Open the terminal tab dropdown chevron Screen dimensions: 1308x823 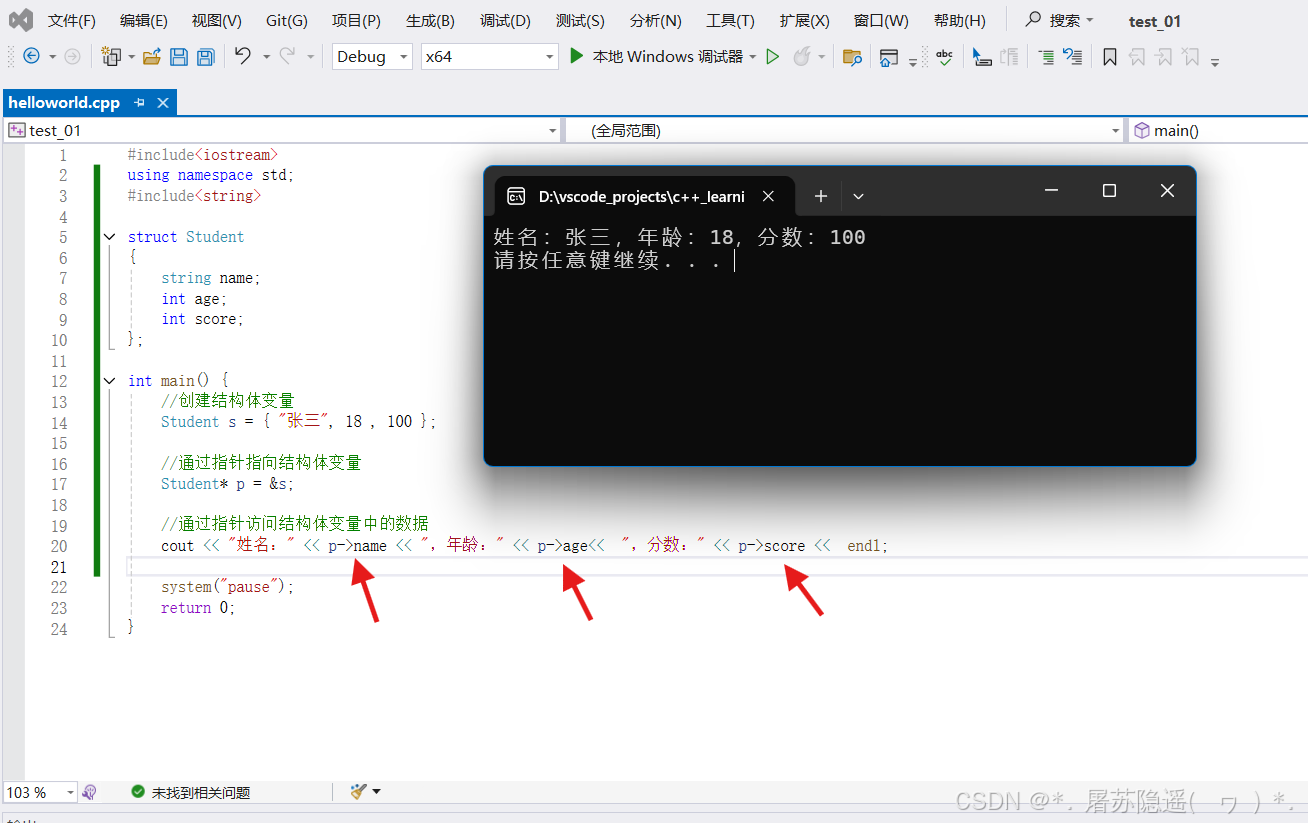(x=858, y=196)
